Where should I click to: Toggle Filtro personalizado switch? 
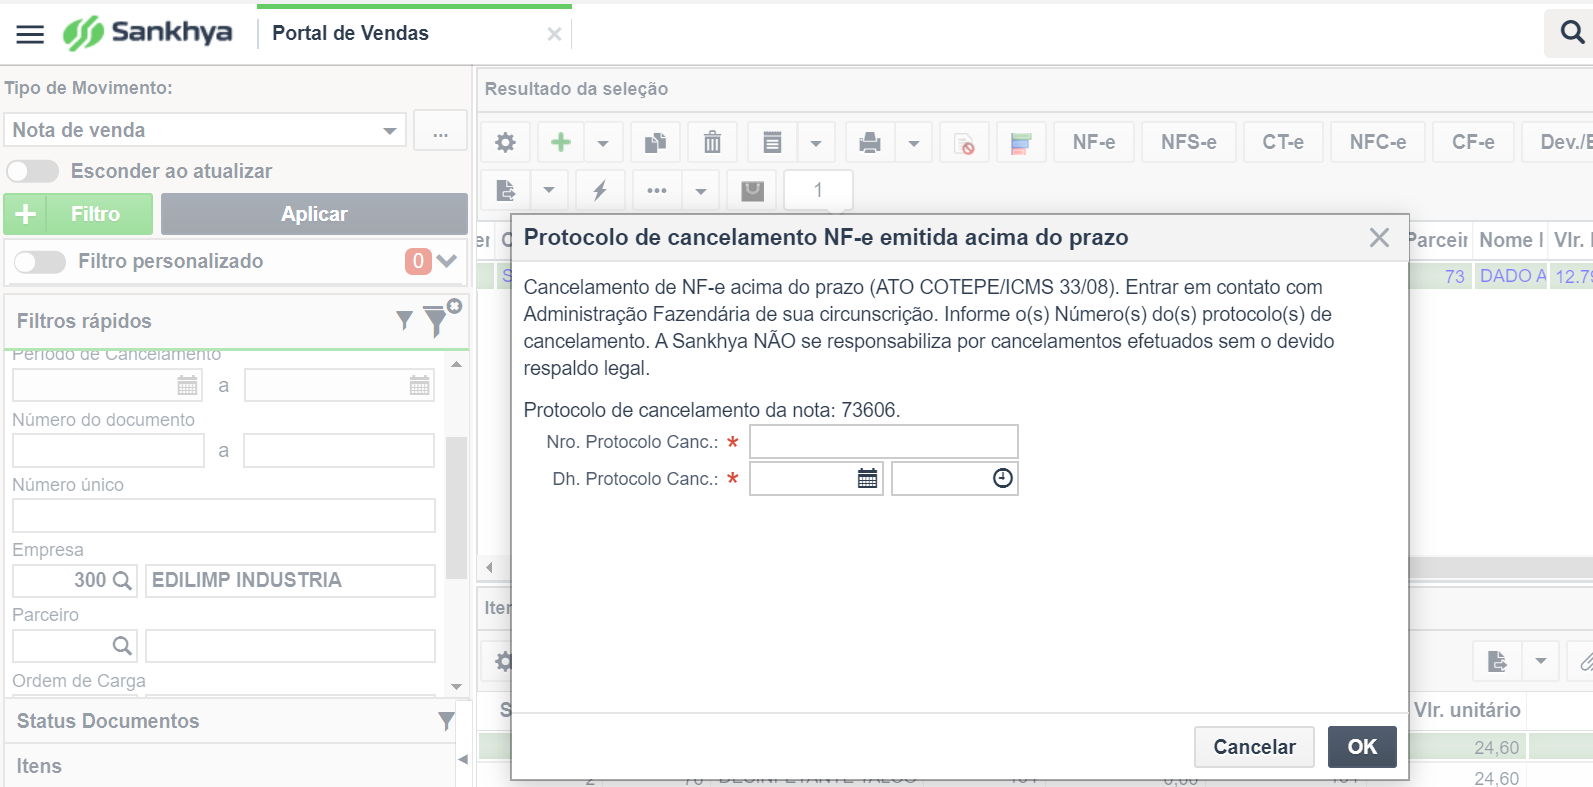click(40, 261)
